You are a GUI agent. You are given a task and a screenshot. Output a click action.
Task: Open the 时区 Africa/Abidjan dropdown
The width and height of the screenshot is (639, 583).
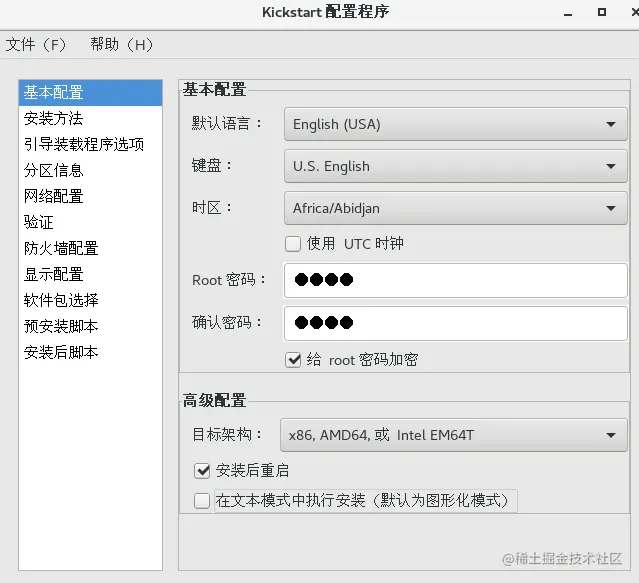(x=456, y=208)
